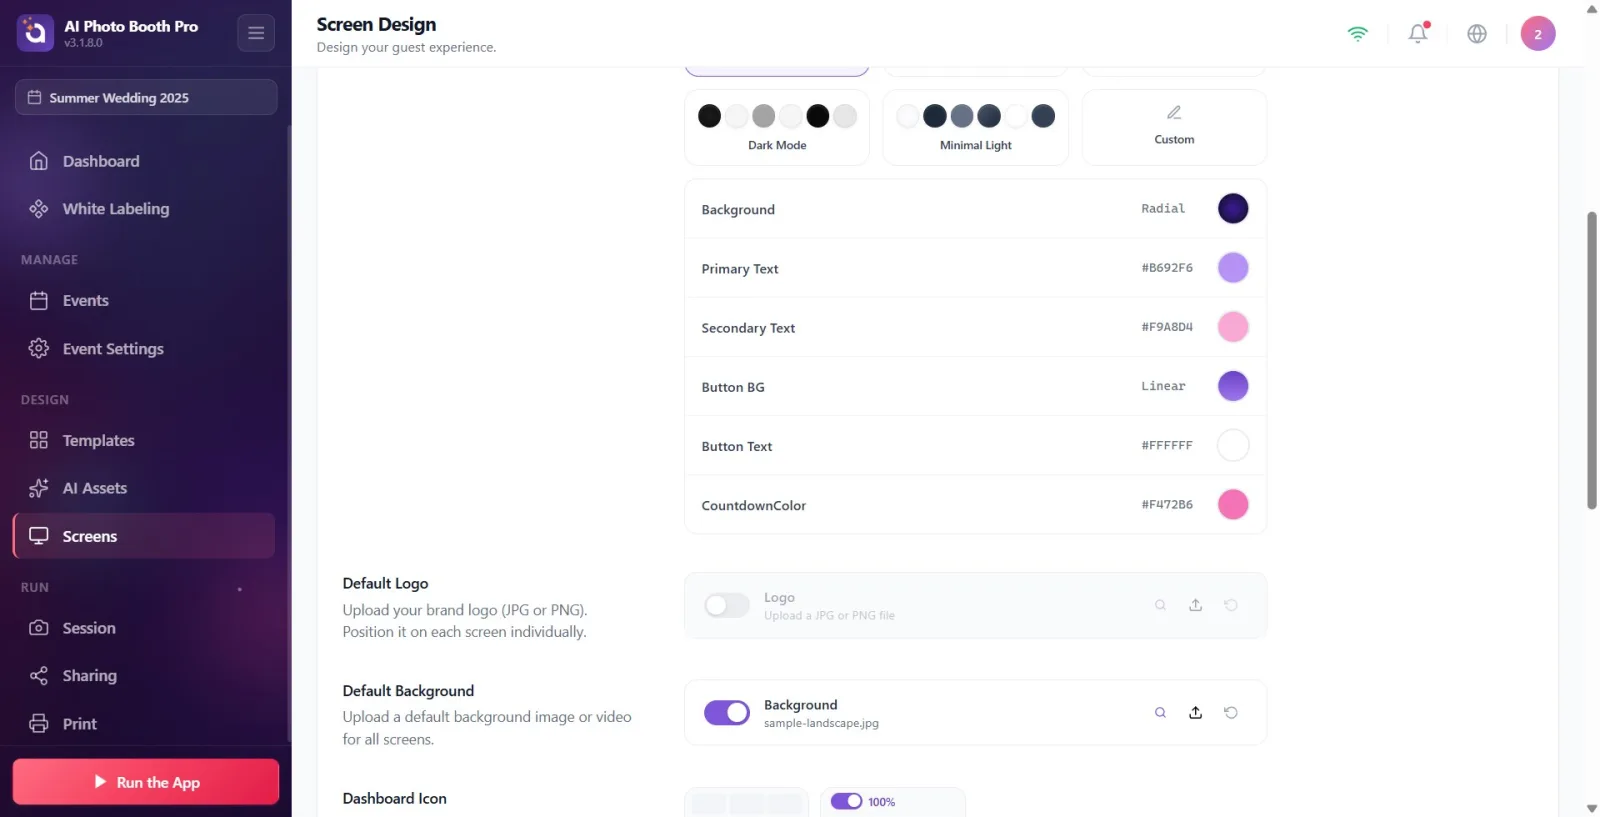
Task: Open Sharing in the sidebar
Action: click(144, 677)
